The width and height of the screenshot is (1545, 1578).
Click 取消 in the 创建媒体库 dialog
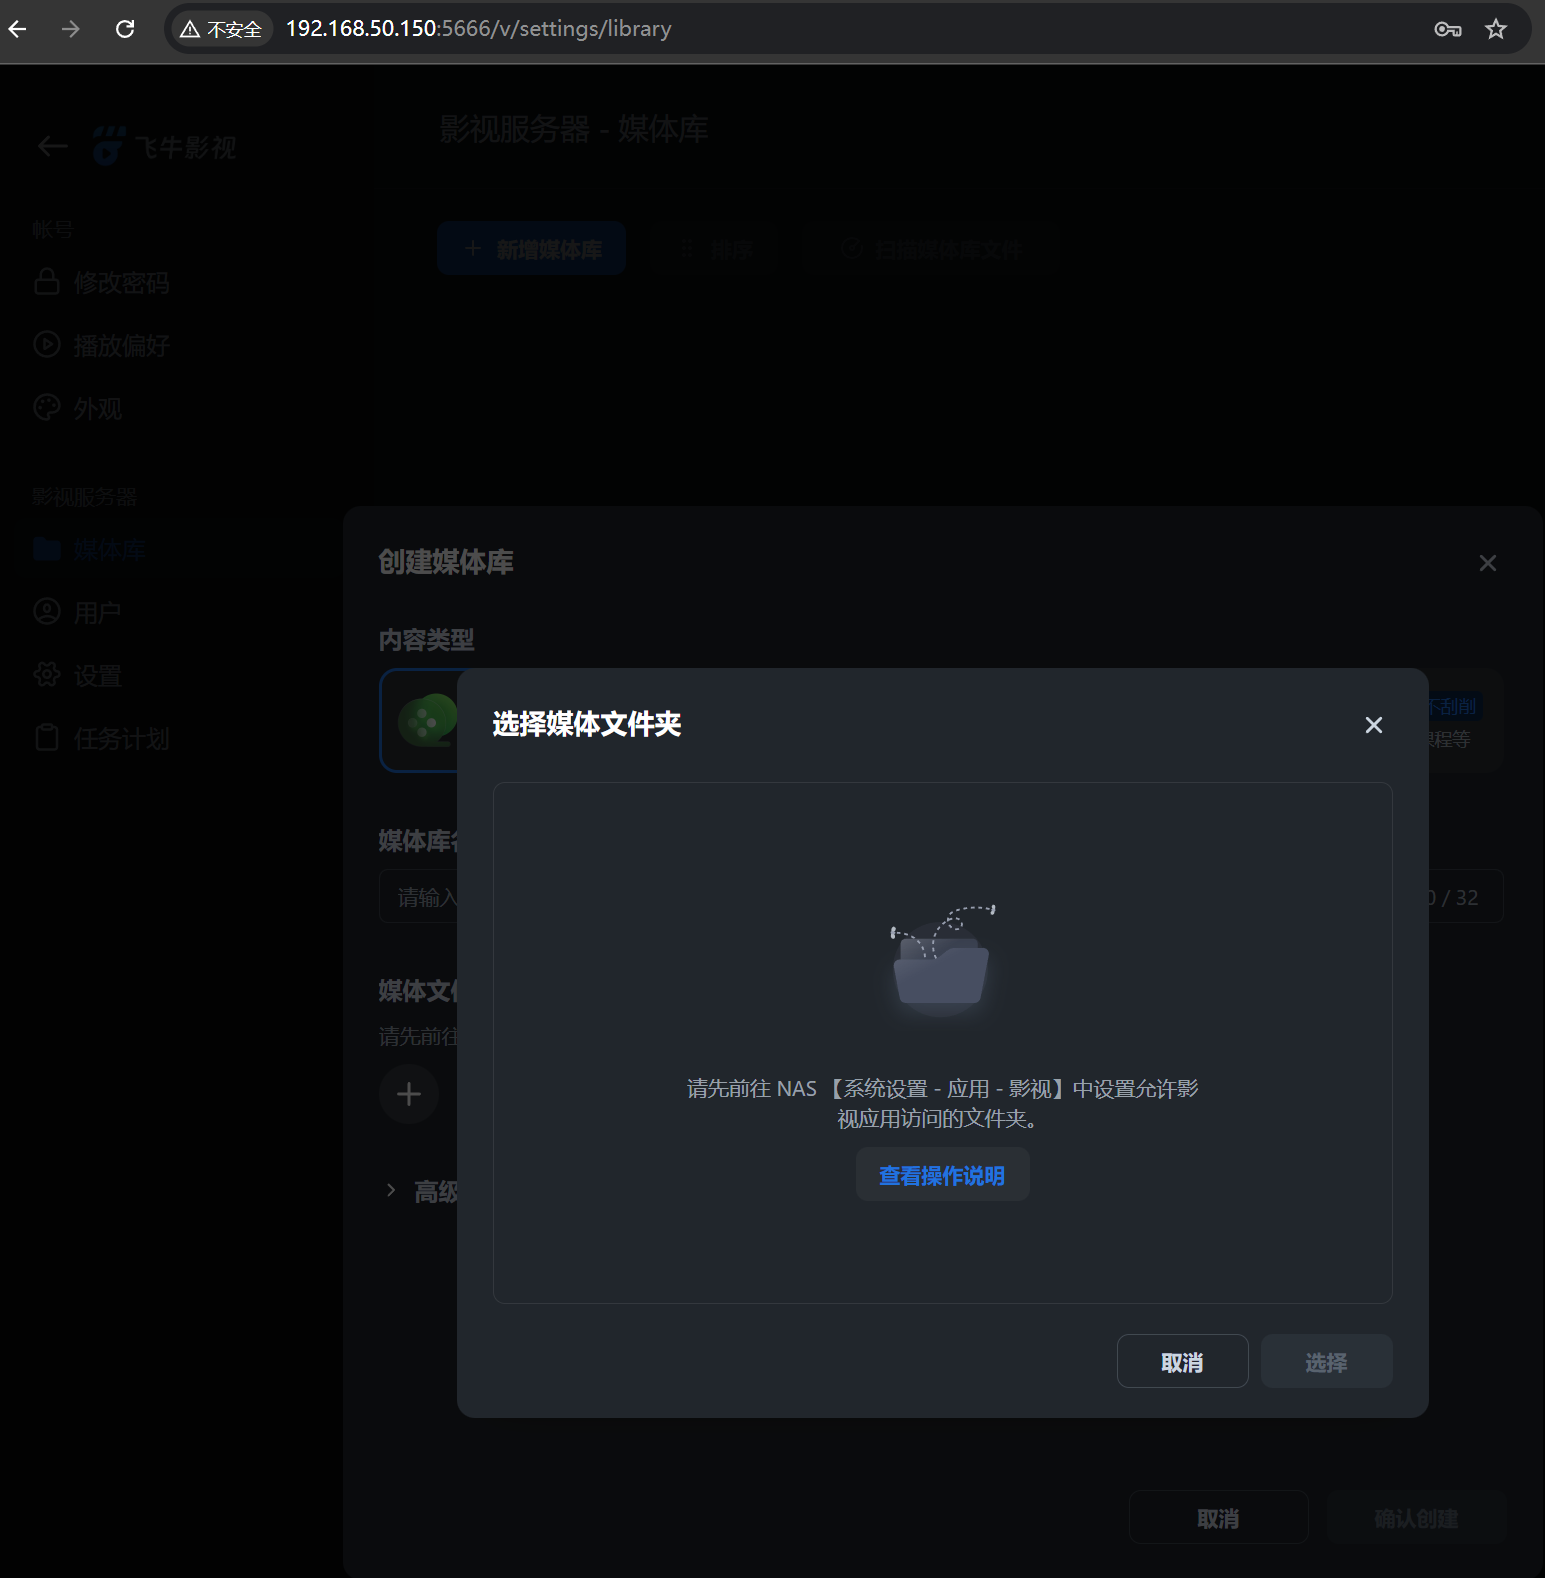[x=1218, y=1518]
